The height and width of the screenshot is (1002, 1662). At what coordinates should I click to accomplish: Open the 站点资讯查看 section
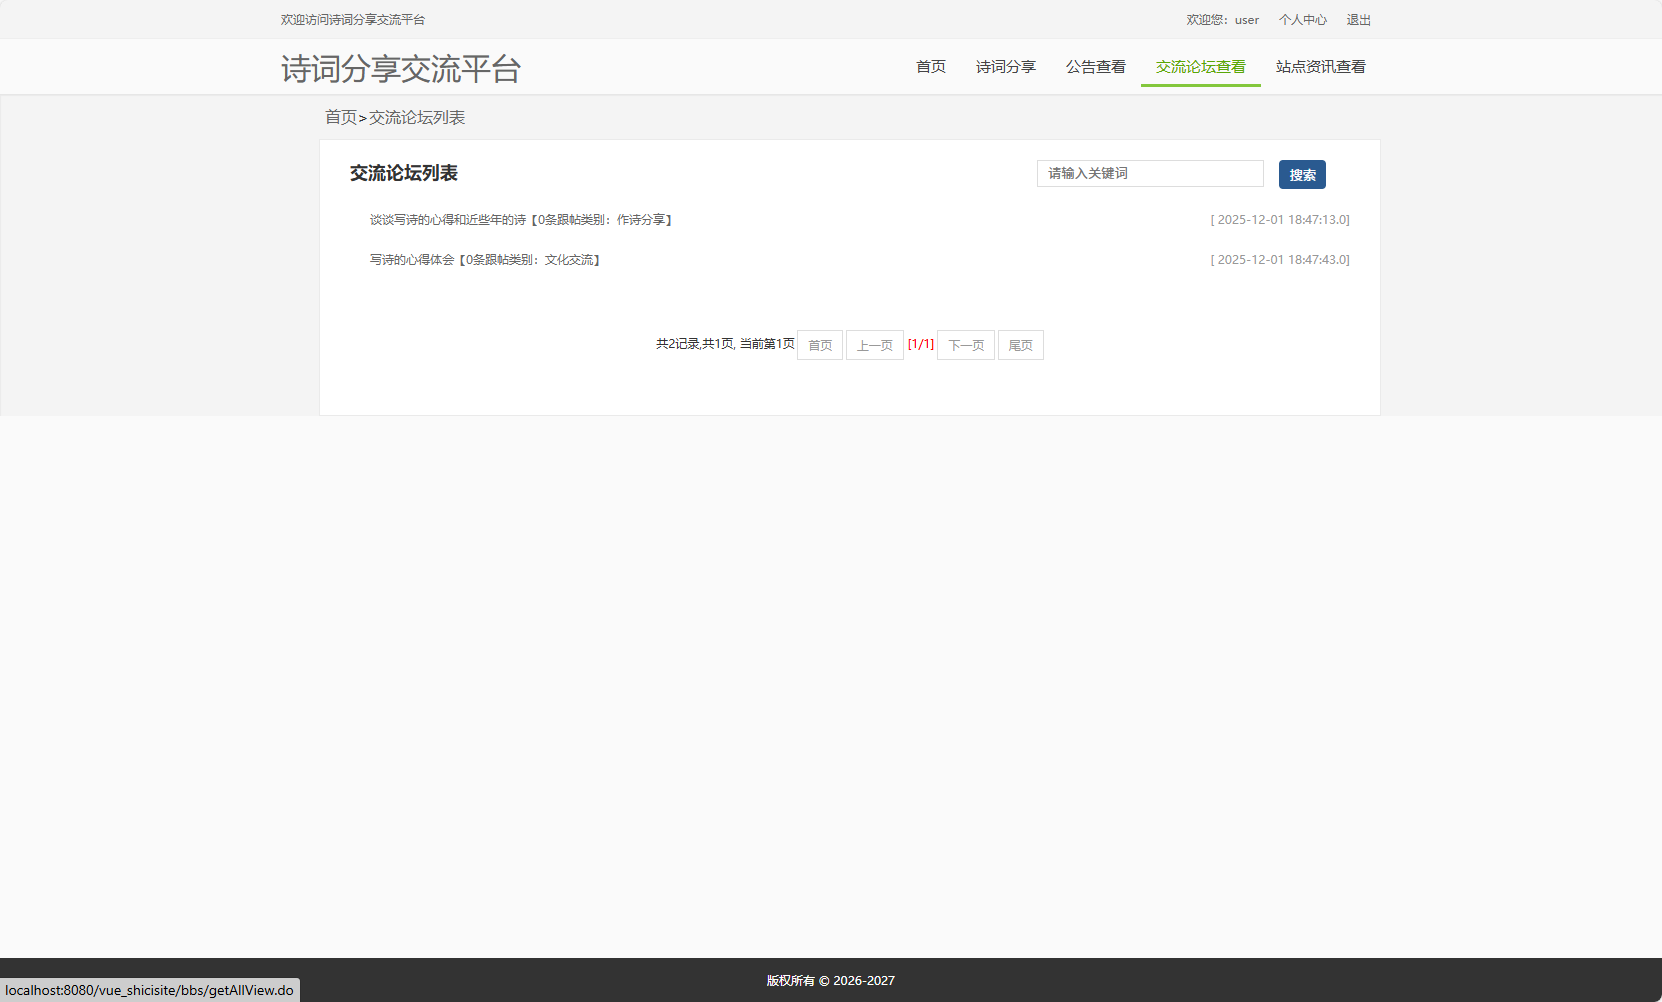pos(1319,67)
